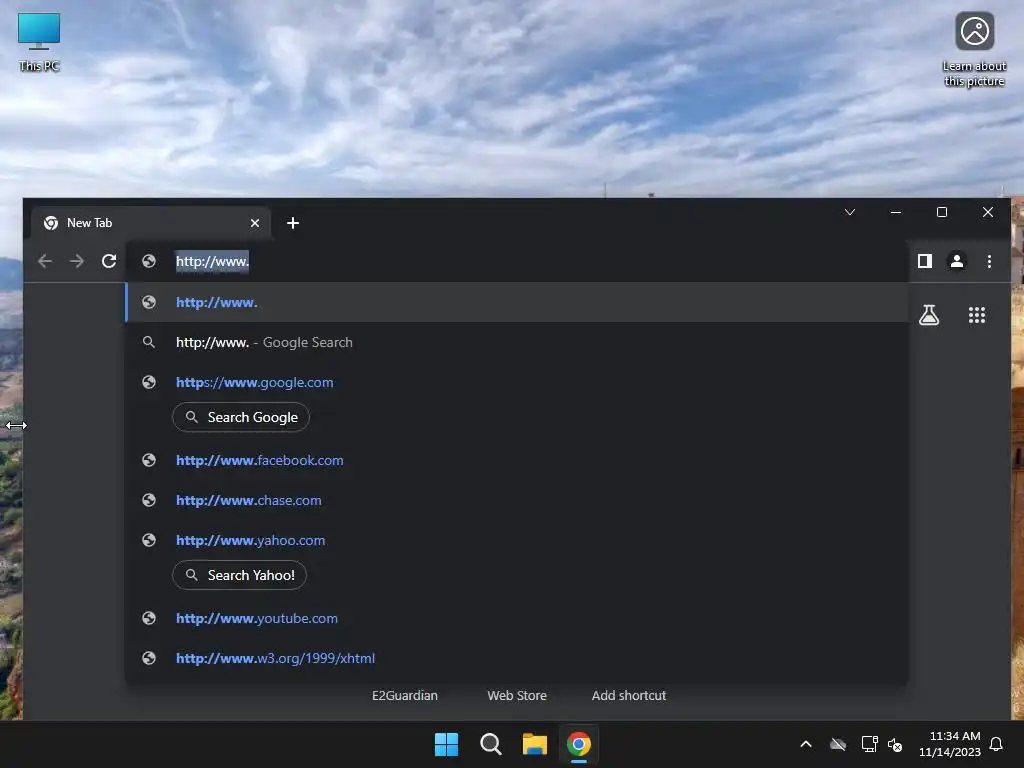
Task: Open a new tab with the plus icon
Action: click(x=293, y=223)
